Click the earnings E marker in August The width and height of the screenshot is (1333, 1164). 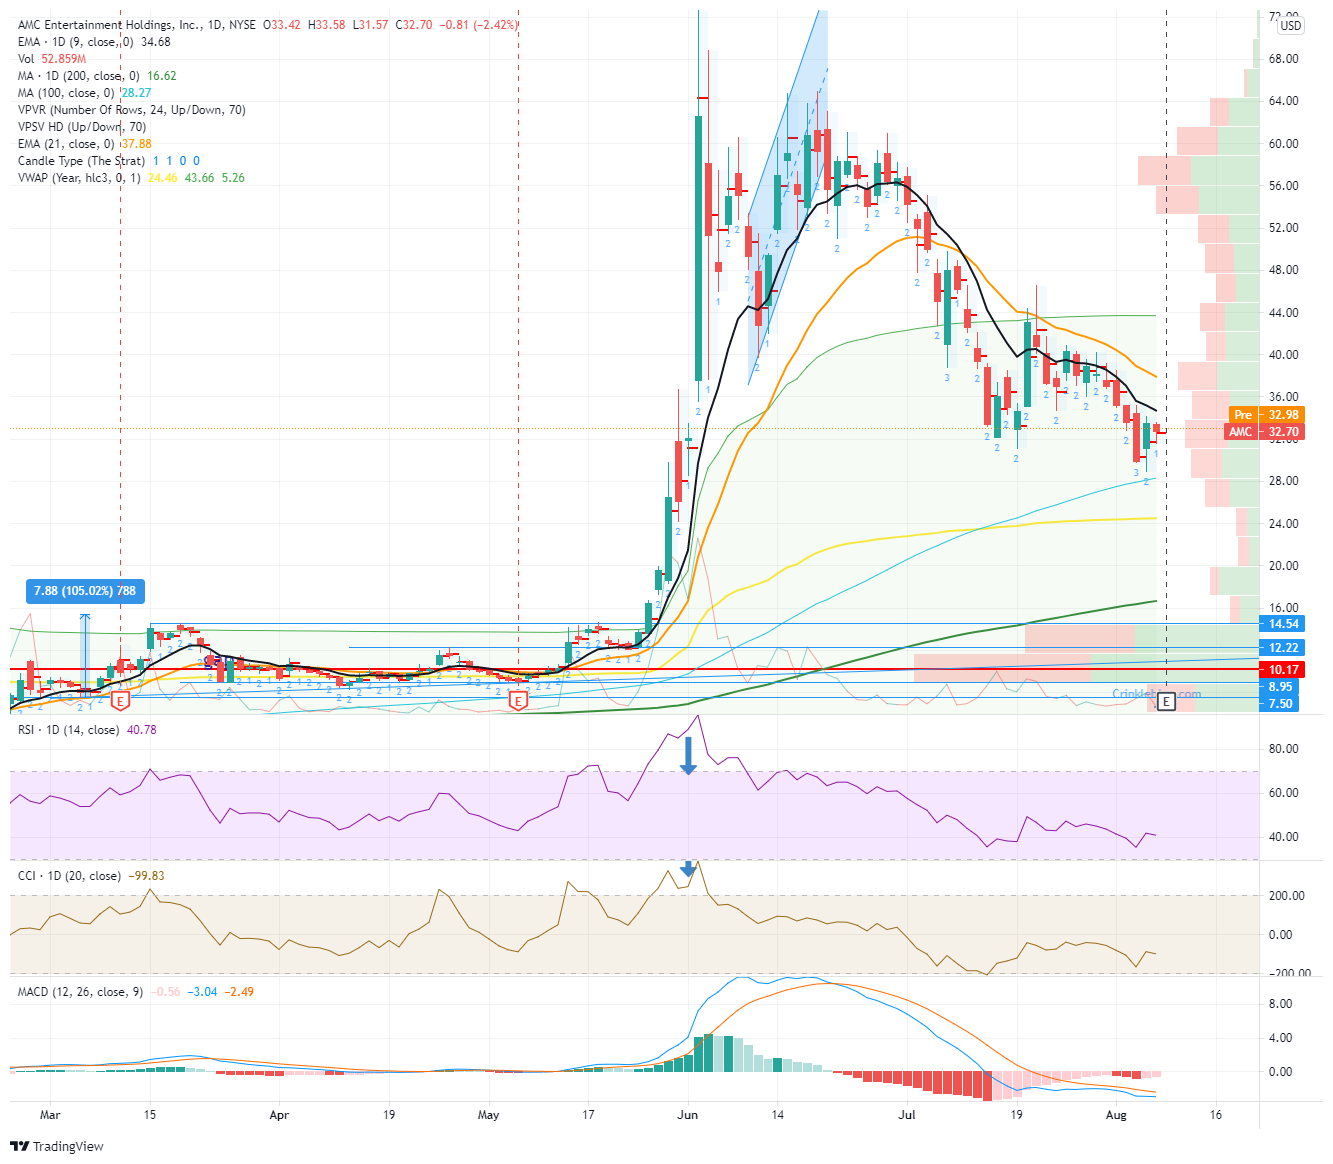tap(1166, 702)
